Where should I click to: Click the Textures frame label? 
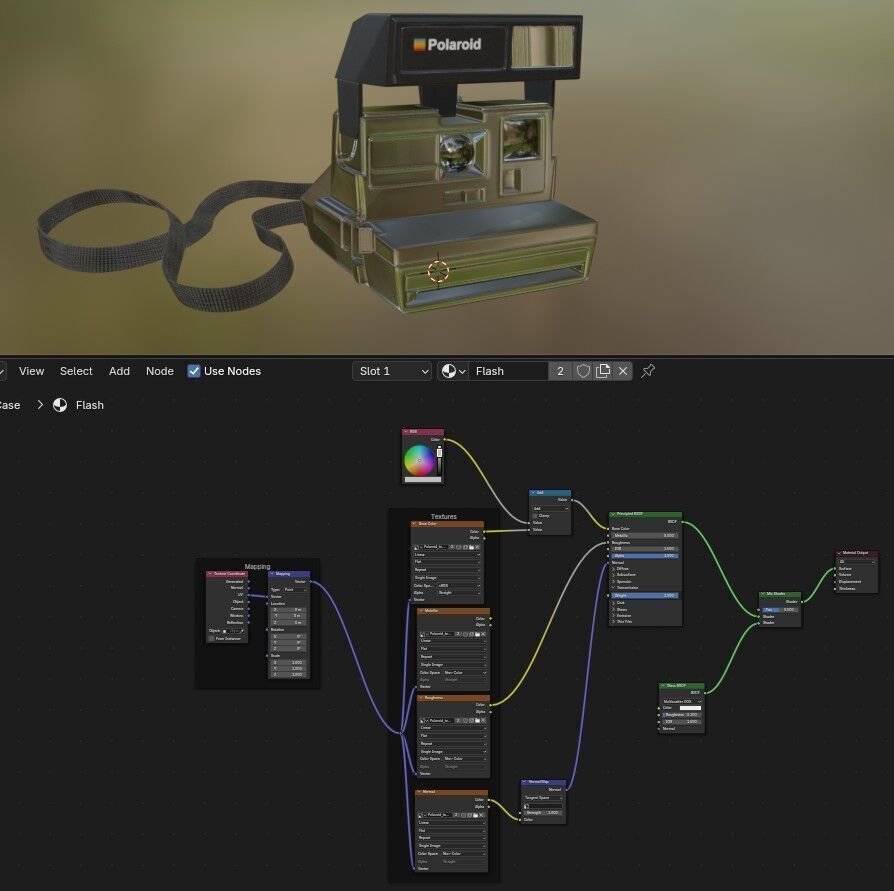tap(443, 516)
